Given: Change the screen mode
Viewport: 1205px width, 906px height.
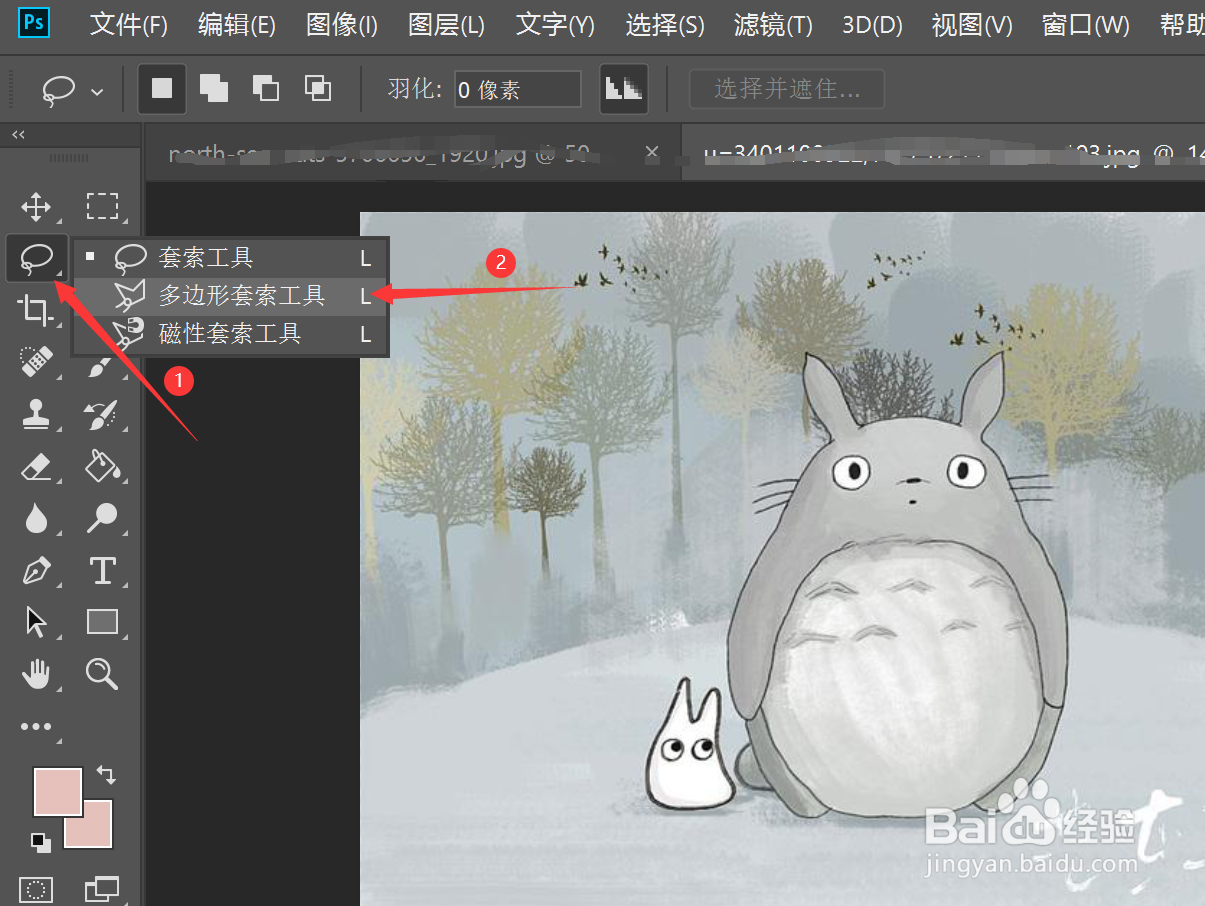Looking at the screenshot, I should 102,889.
